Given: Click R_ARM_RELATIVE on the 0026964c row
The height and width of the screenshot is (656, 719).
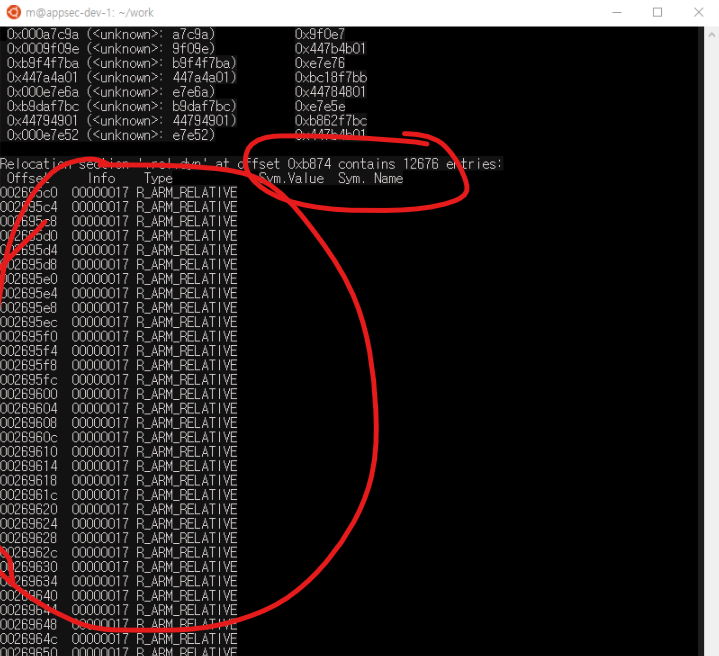Looking at the screenshot, I should (187, 639).
